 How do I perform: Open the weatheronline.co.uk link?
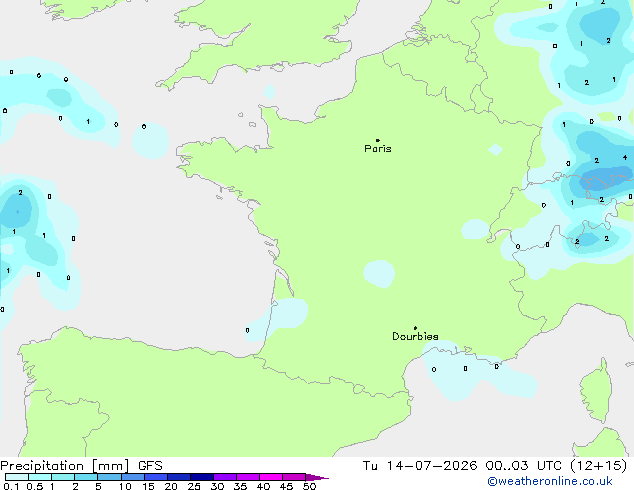point(550,481)
